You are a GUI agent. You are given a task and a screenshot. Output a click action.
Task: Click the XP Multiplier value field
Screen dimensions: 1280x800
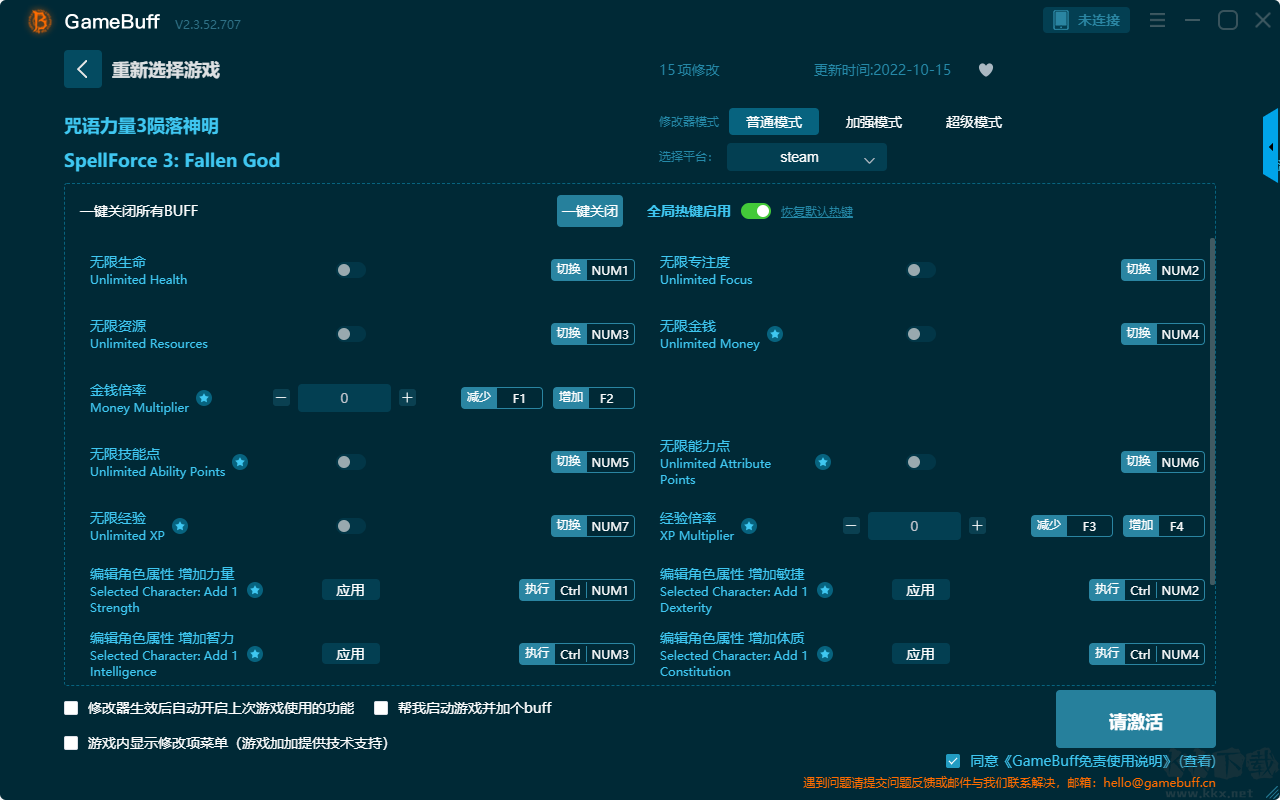point(914,526)
